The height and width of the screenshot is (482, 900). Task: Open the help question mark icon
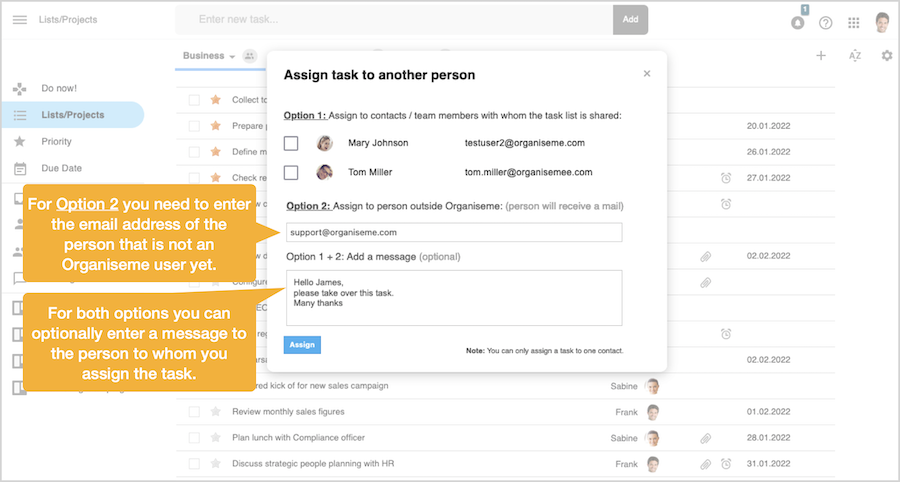click(x=825, y=23)
